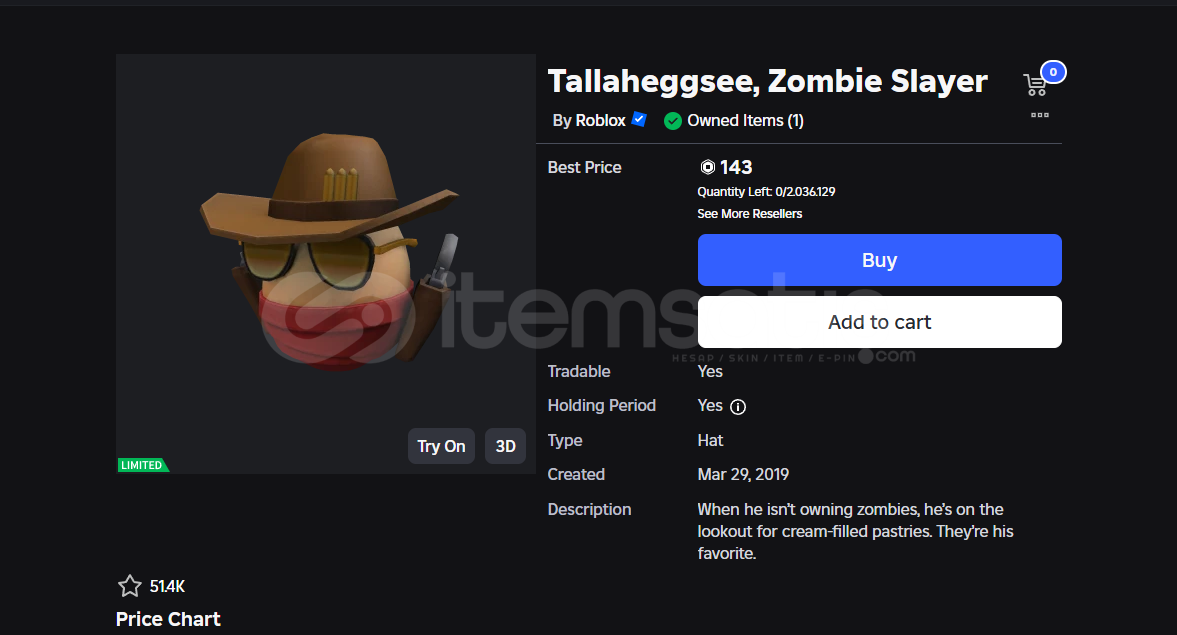Click the description text about cream-filled pastries

click(855, 531)
